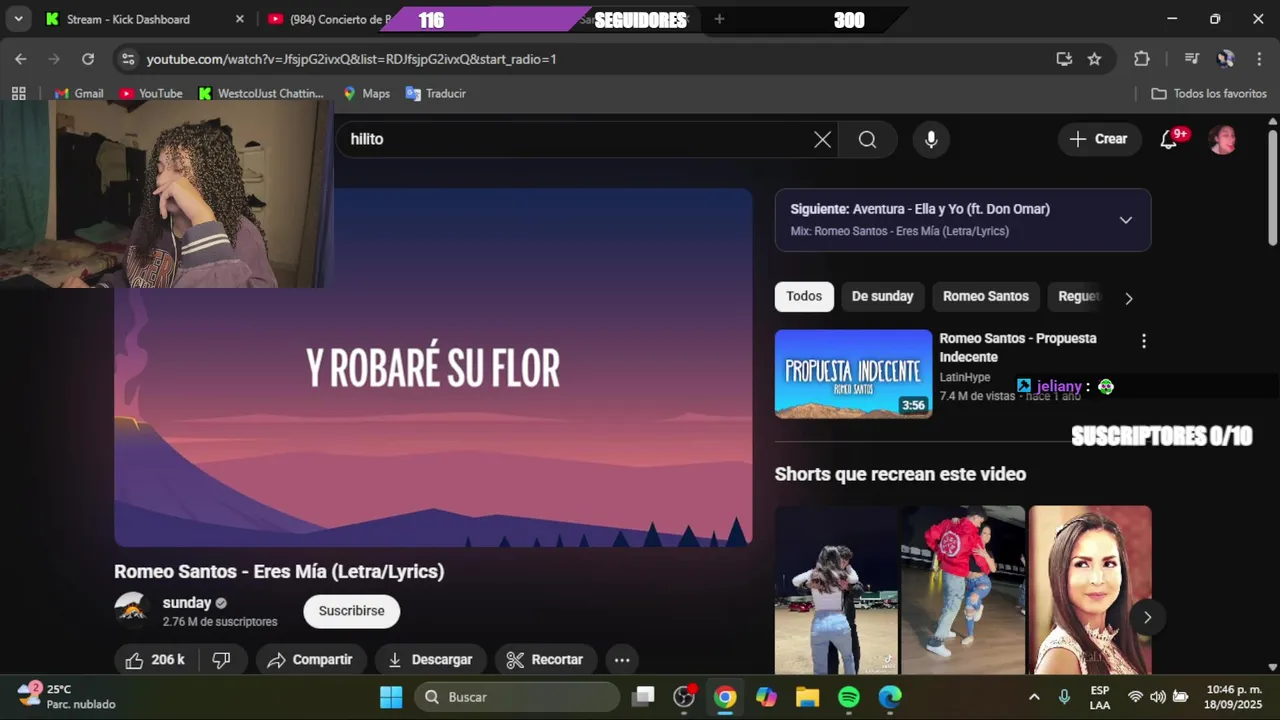Open Spotify from the taskbar
The image size is (1280, 720).
[x=849, y=697]
